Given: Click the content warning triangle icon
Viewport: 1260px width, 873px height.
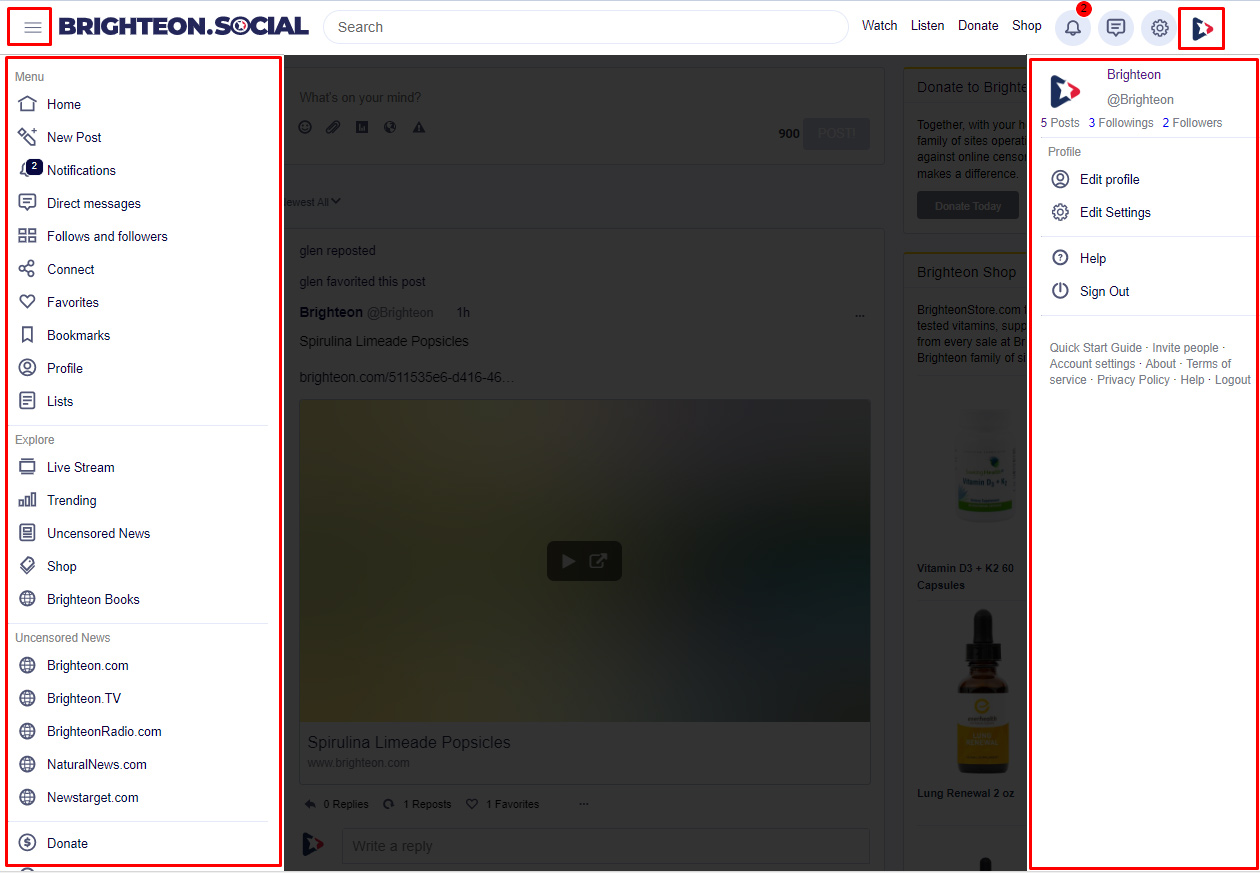Looking at the screenshot, I should 419,127.
